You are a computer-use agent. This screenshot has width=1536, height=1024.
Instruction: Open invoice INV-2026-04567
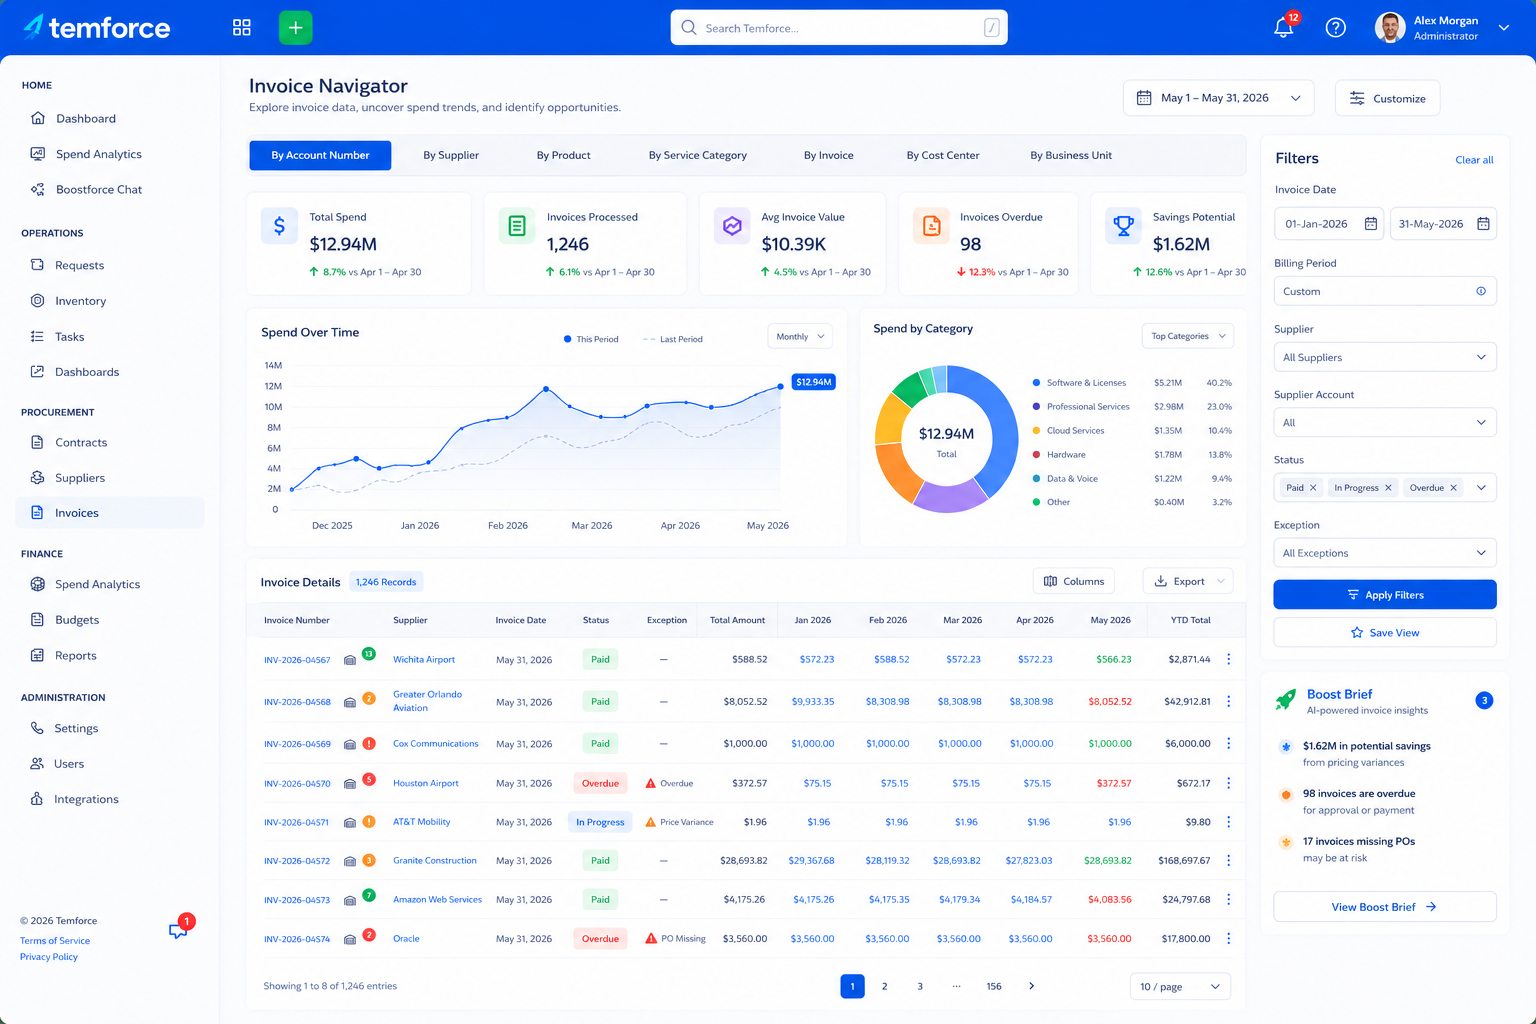(297, 660)
